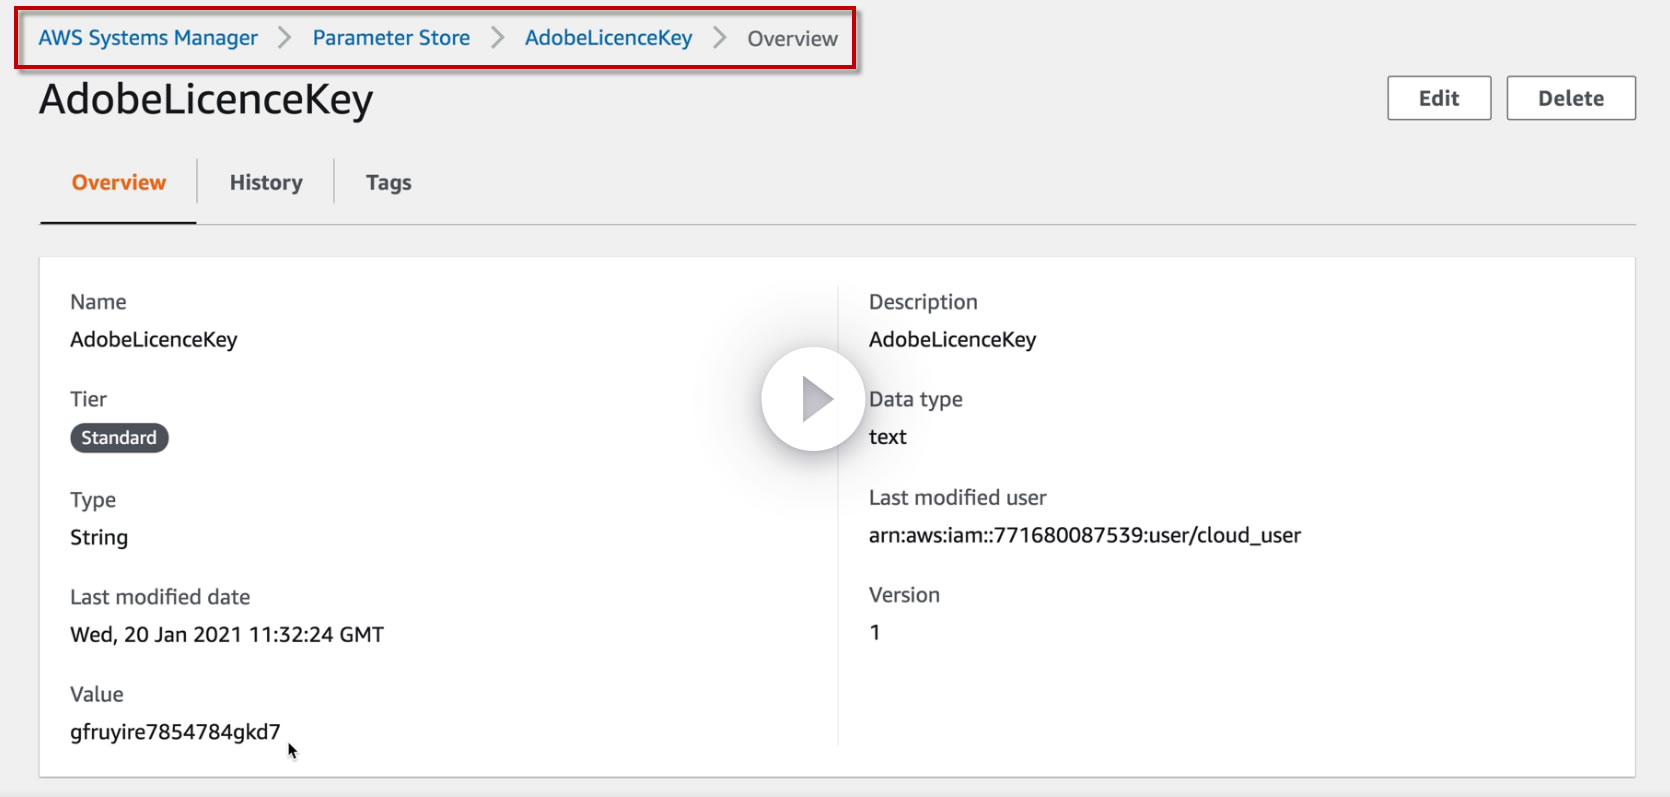
Task: Select the value gfruyire7854784gkd7
Action: tap(175, 732)
